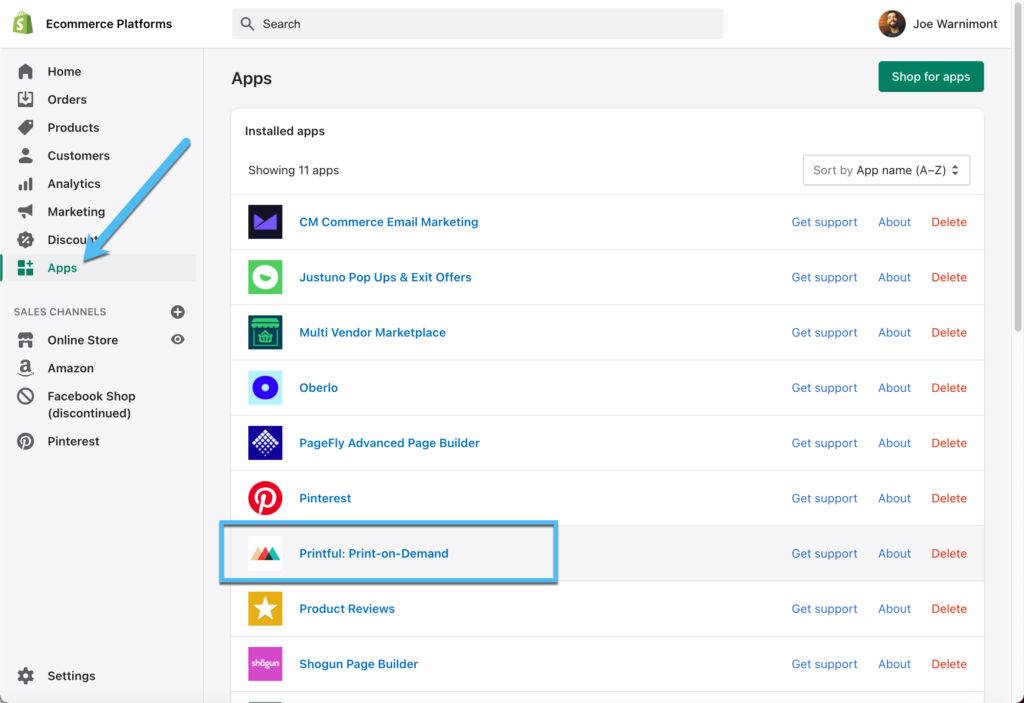Click the Apps grid icon
The width and height of the screenshot is (1024, 703).
[25, 268]
